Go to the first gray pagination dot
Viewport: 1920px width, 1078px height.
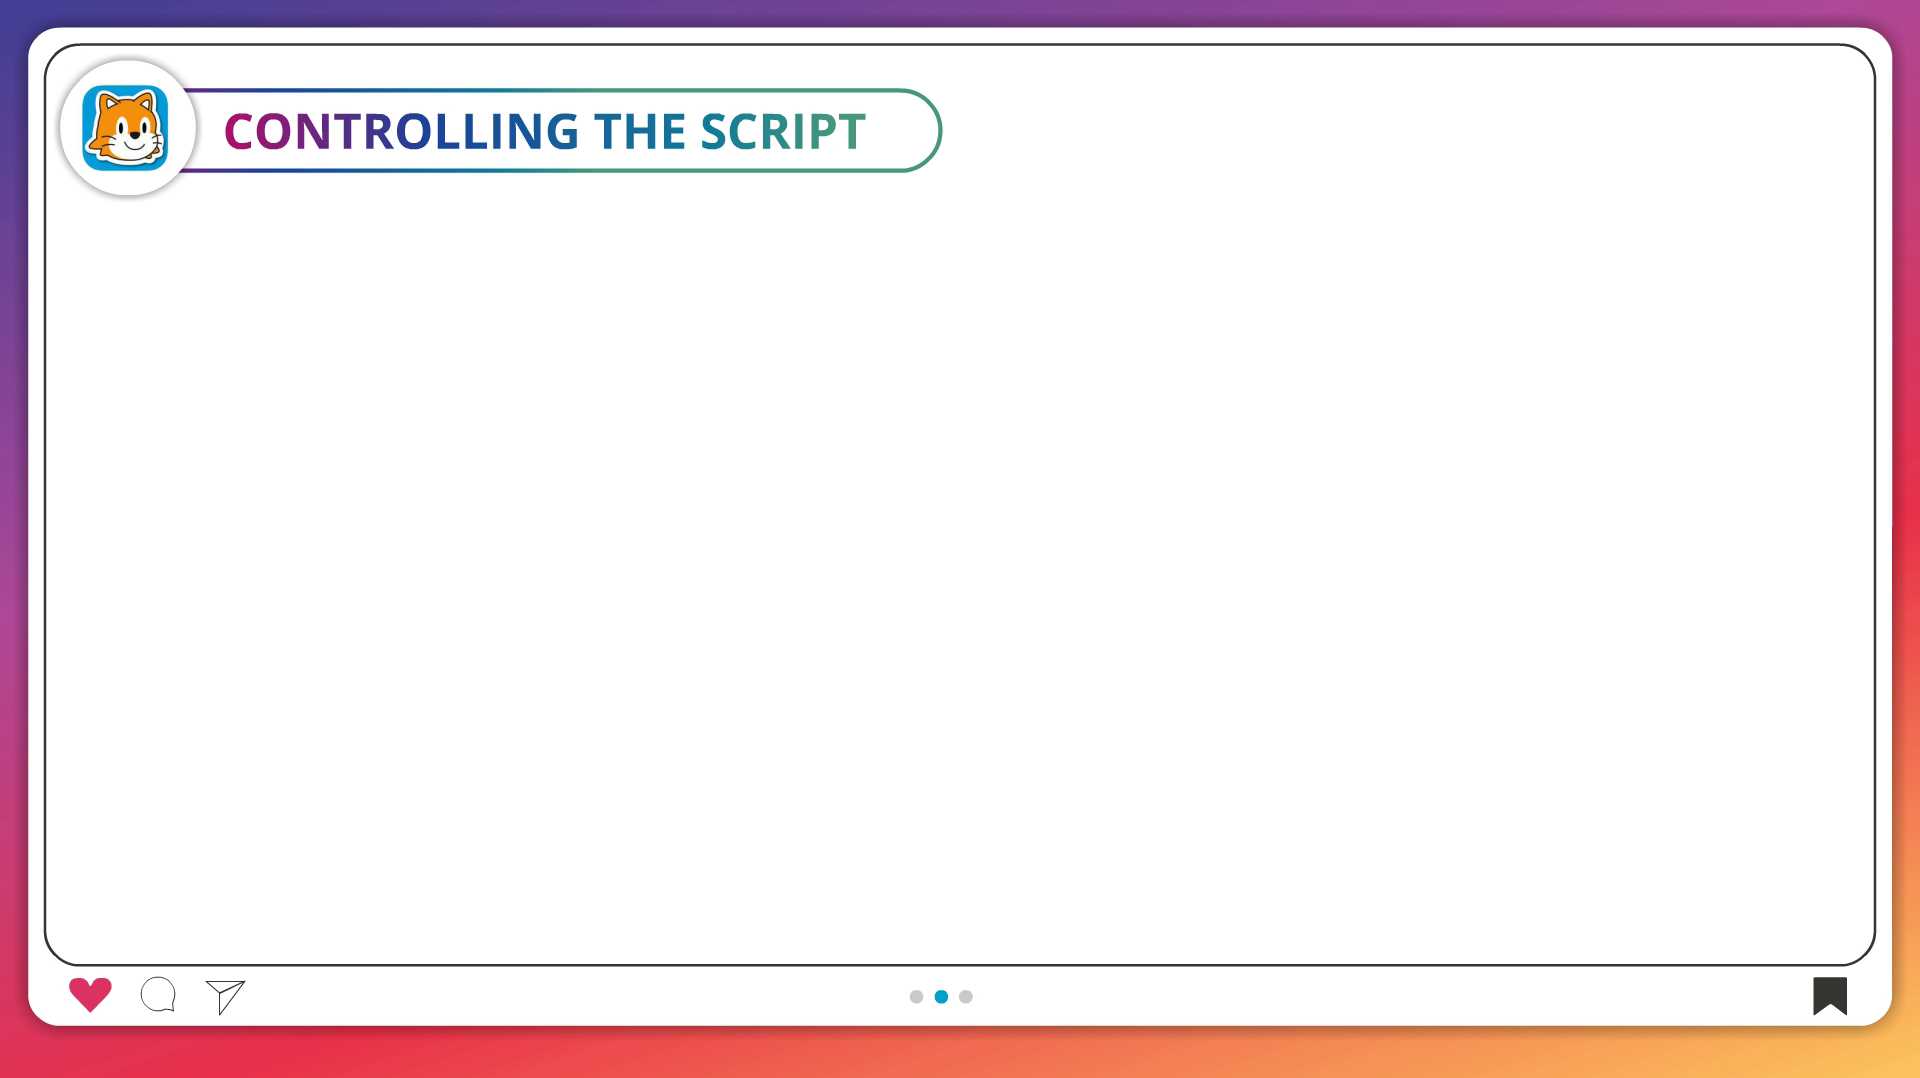click(x=916, y=996)
